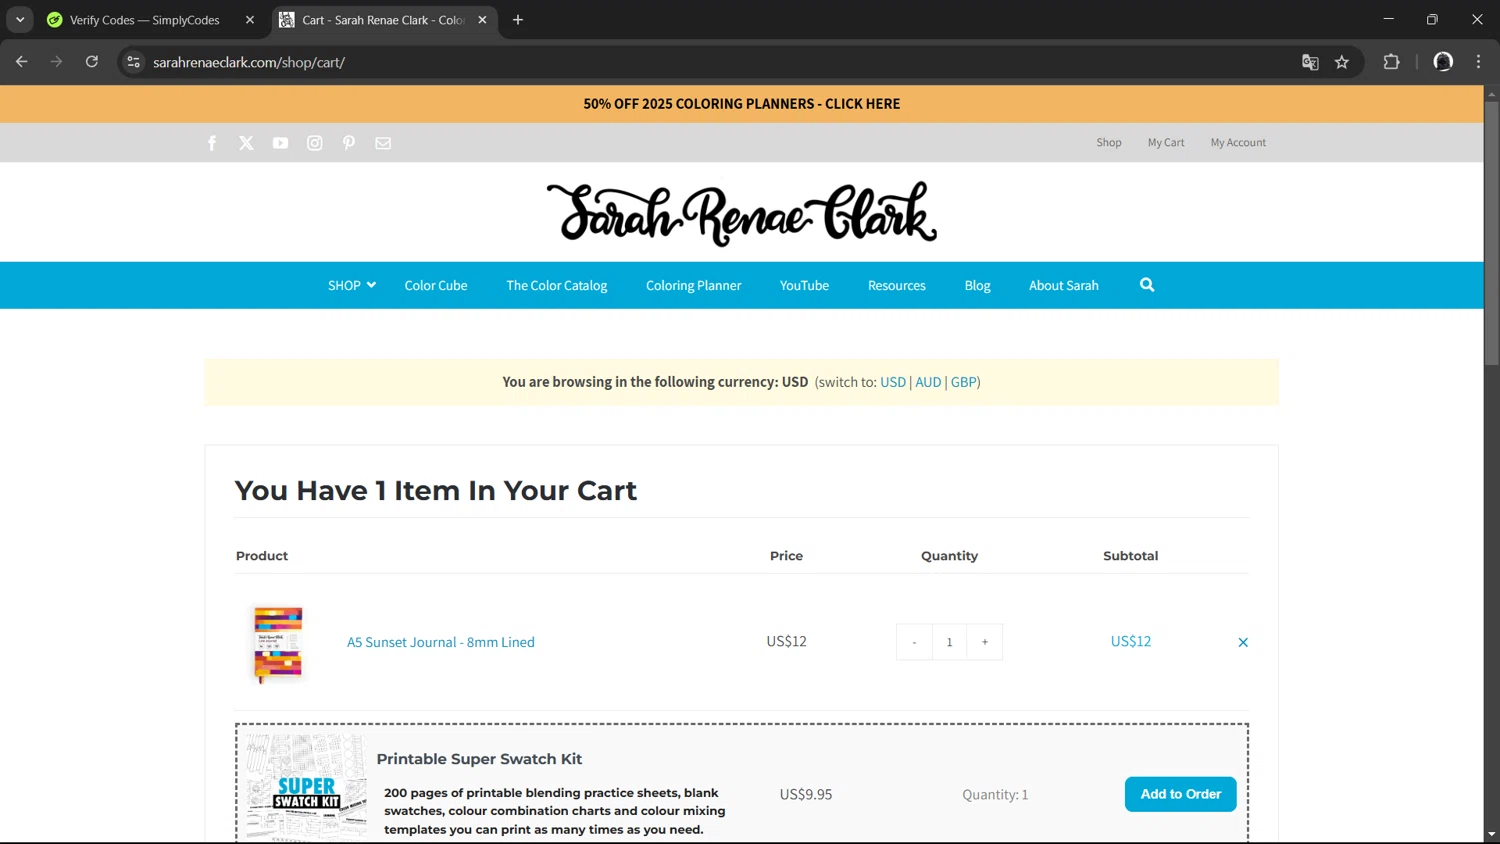Image resolution: width=1500 pixels, height=844 pixels.
Task: Switch currency to GBP
Action: click(x=964, y=382)
